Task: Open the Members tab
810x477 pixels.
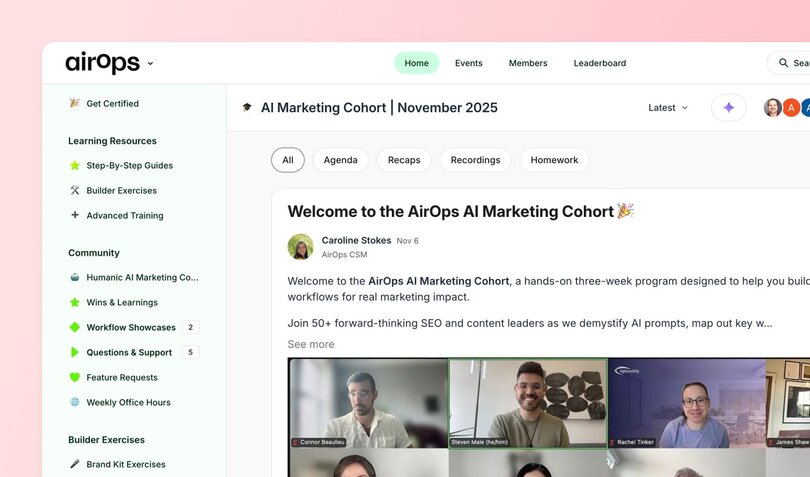Action: pos(528,63)
